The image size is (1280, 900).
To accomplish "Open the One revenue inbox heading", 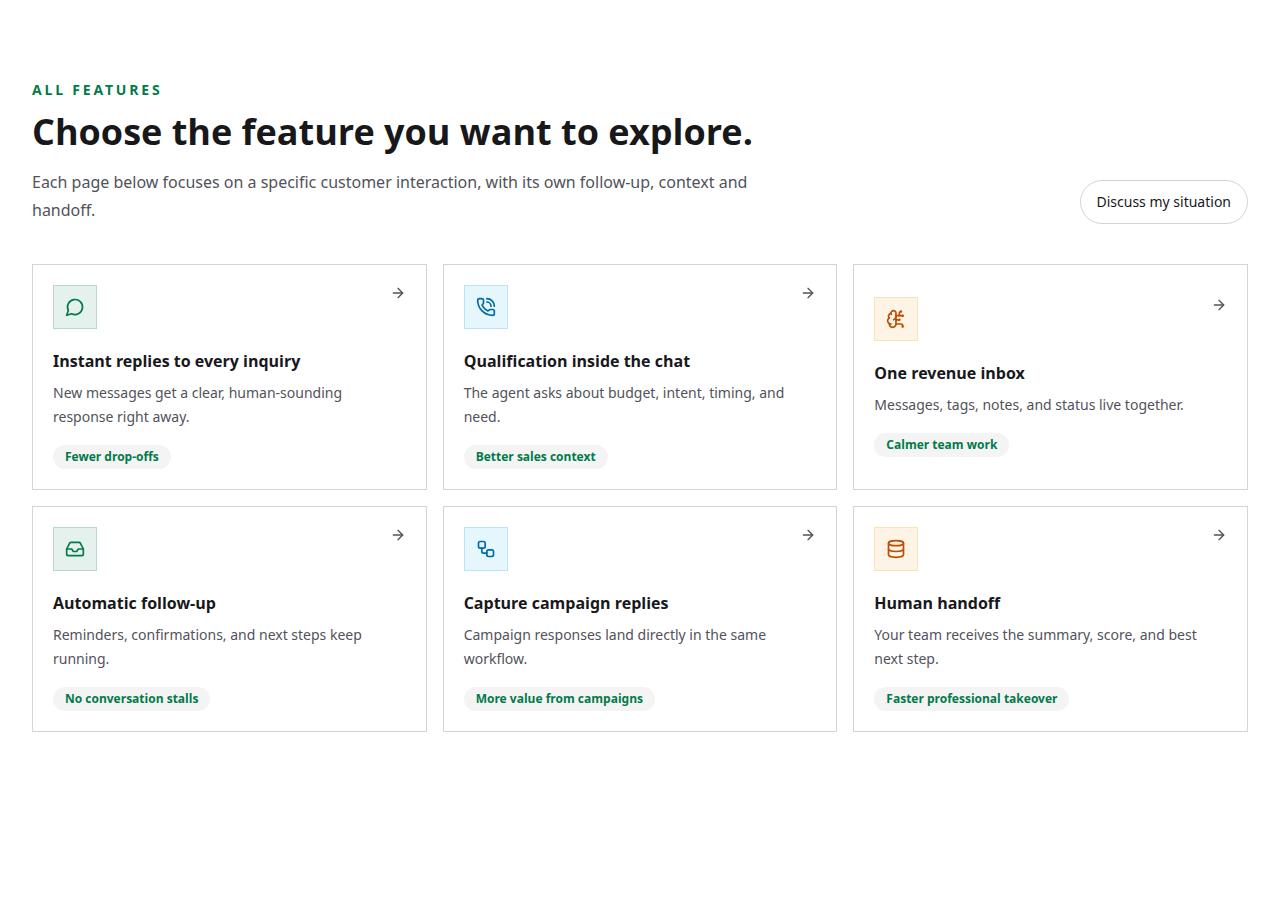I will pyautogui.click(x=949, y=373).
